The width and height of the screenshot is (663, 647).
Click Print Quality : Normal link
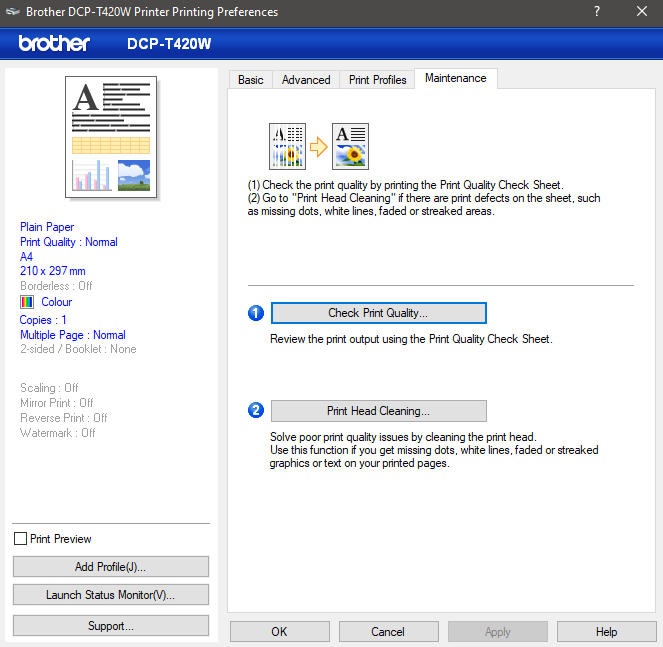[69, 242]
